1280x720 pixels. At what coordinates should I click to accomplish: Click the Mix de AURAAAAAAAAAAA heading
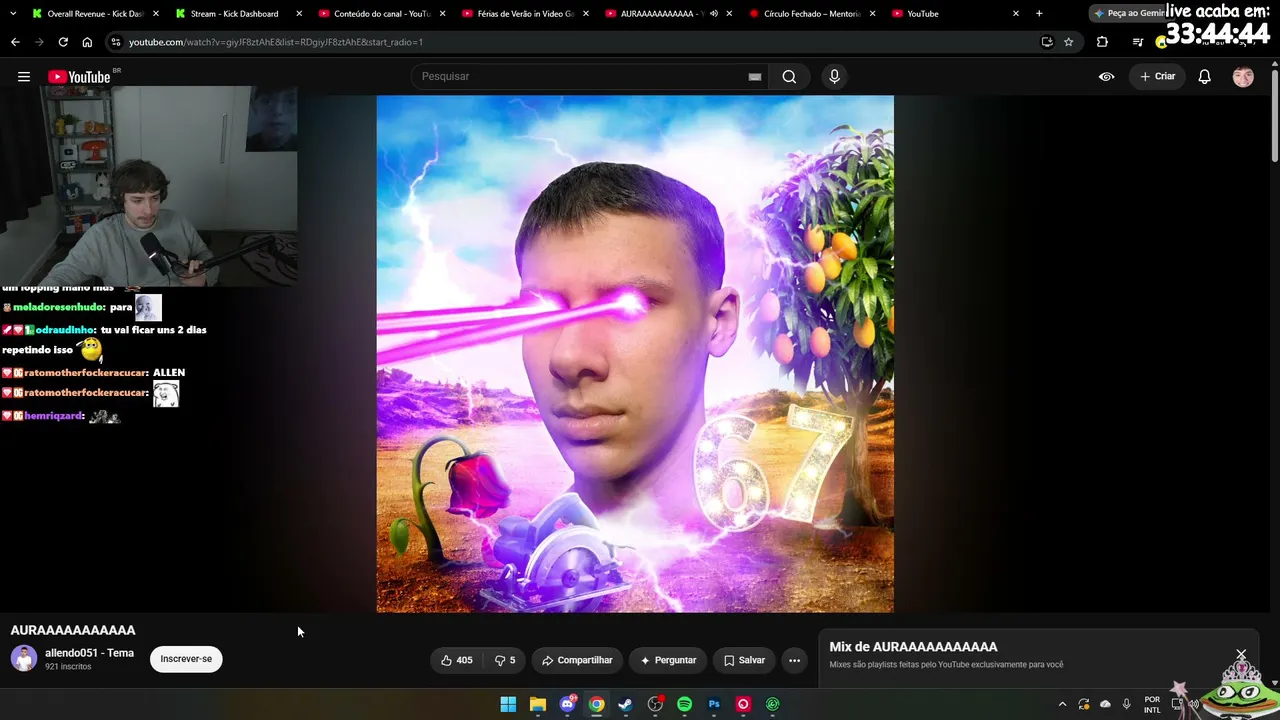click(913, 647)
